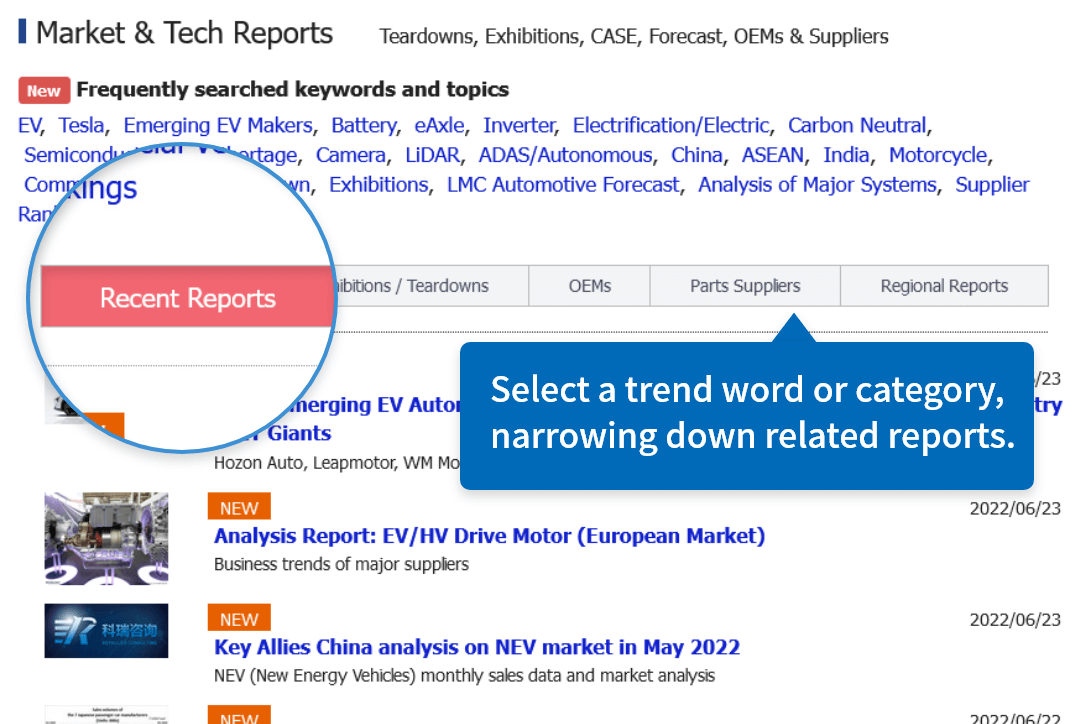Click the 'Market & Tech Reports' heading

point(184,33)
